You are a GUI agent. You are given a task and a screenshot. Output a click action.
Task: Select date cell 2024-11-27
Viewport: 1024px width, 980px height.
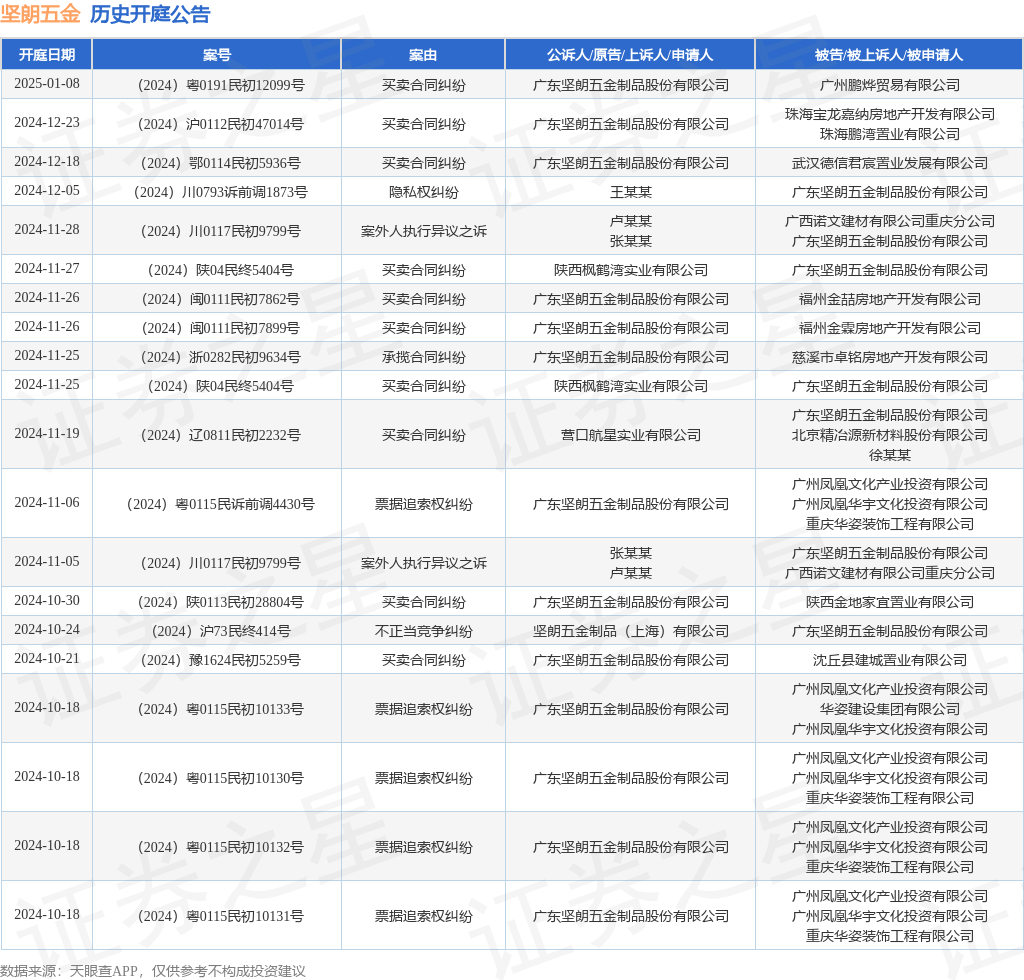coord(46,269)
